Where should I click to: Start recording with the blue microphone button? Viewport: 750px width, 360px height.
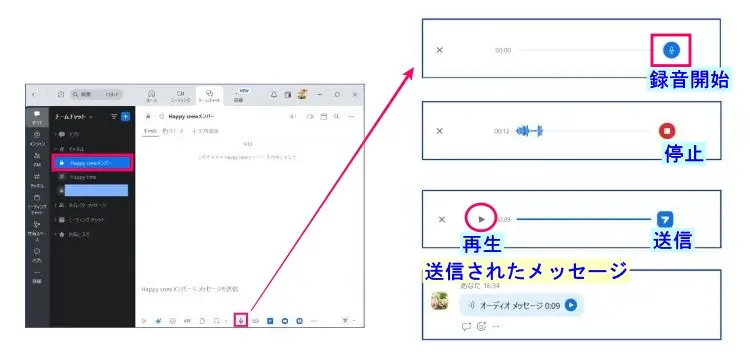671,50
